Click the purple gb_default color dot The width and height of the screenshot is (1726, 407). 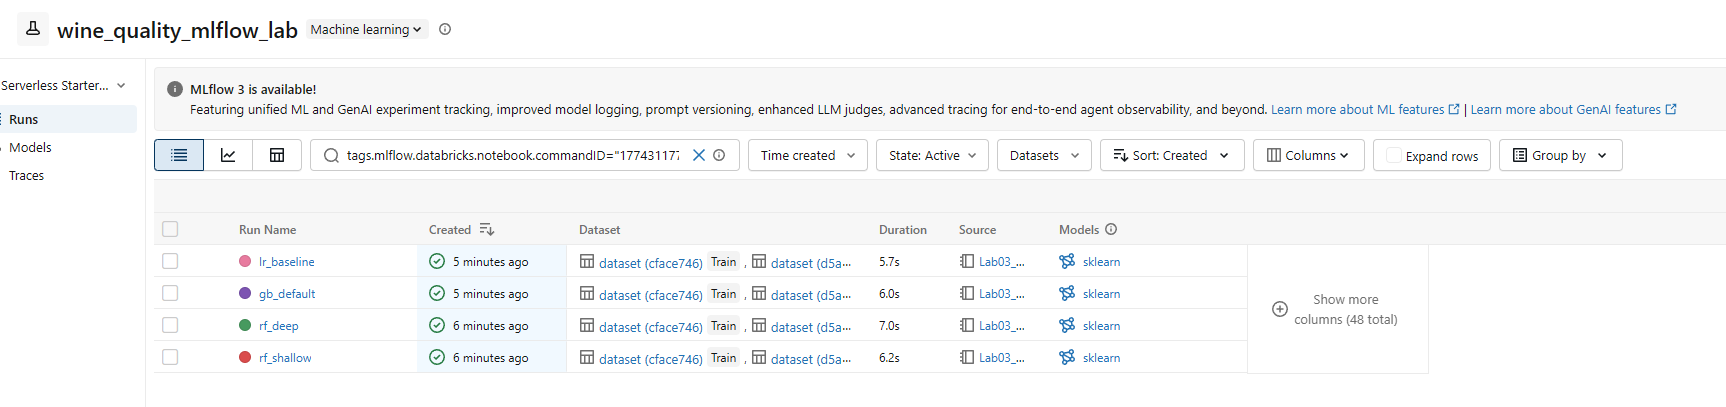(245, 293)
